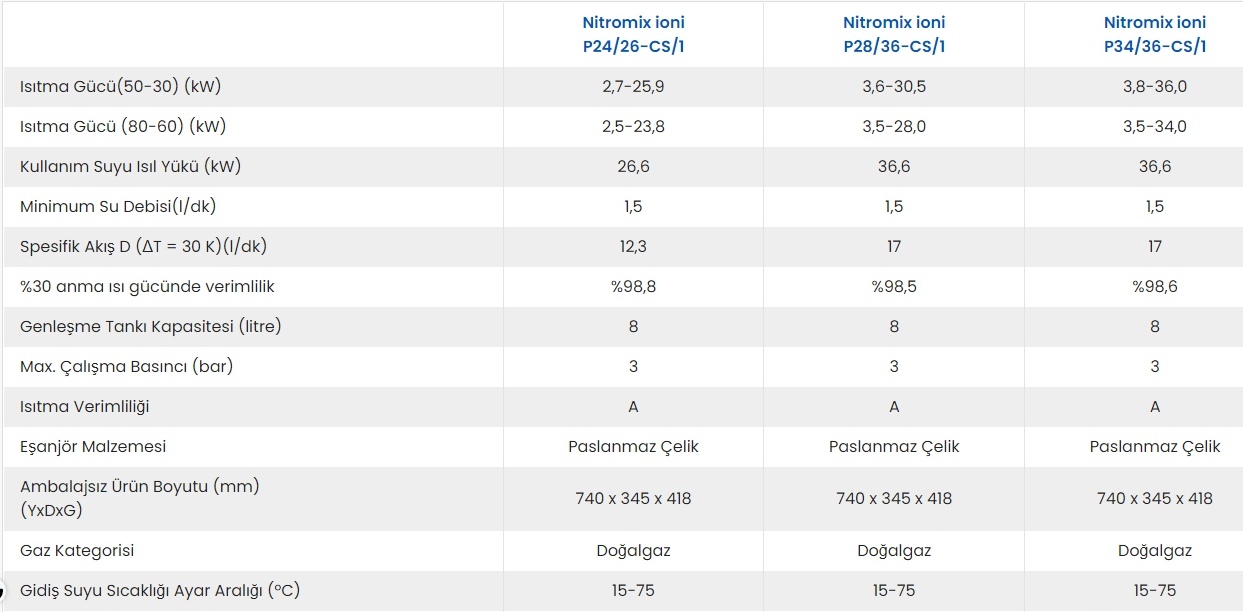Image resolution: width=1243 pixels, height=612 pixels.
Task: Click the %98,5 efficiency value for P28/36-CS/1
Action: [x=894, y=286]
